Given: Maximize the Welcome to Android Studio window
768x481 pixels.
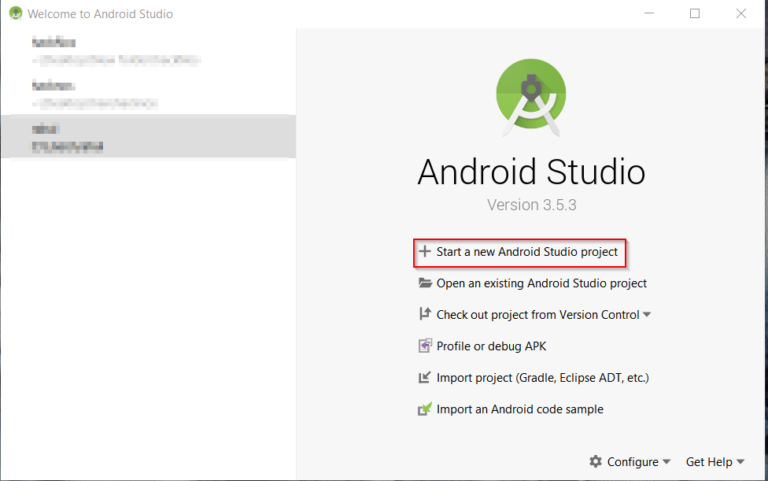Looking at the screenshot, I should (695, 13).
